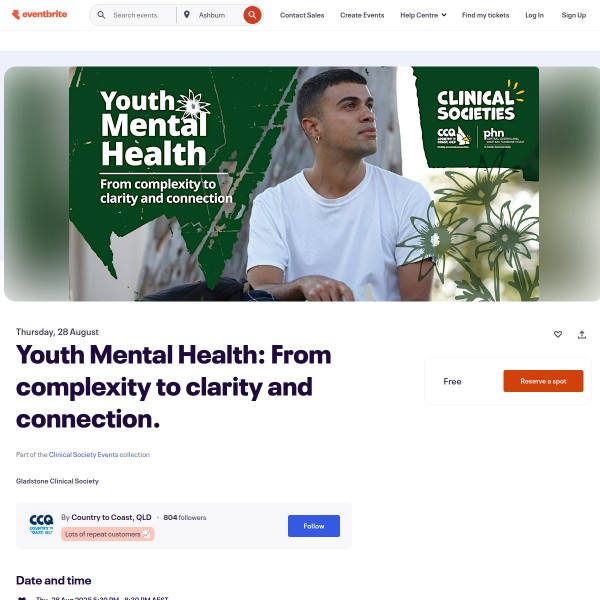Like the event with heart icon
Screen dimensions: 600x600
558,334
